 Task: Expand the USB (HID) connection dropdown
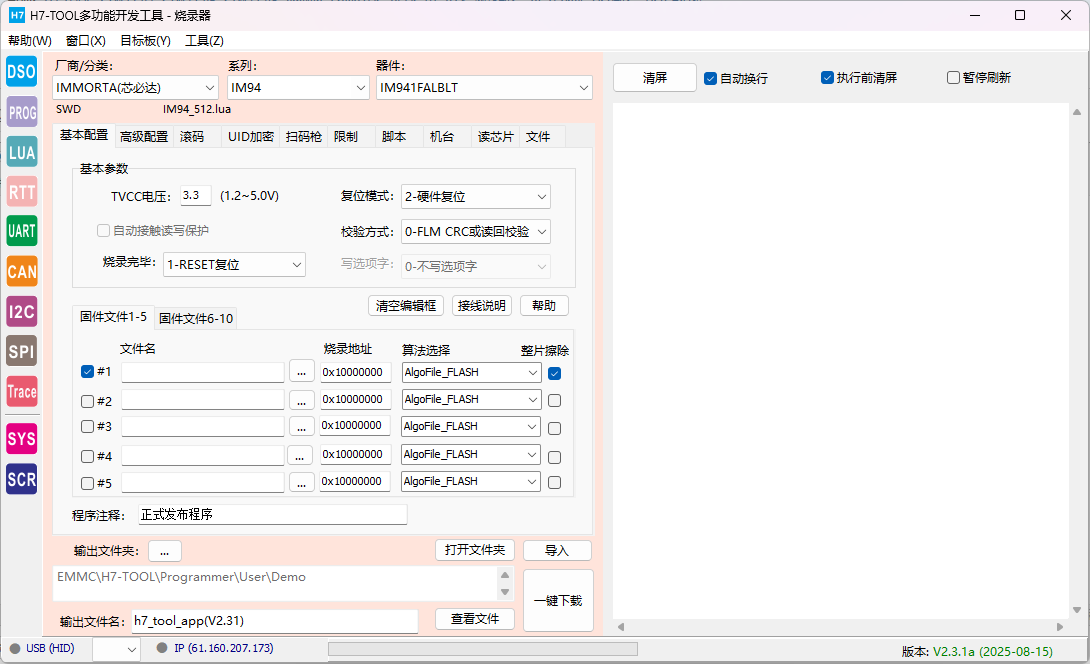click(x=116, y=649)
